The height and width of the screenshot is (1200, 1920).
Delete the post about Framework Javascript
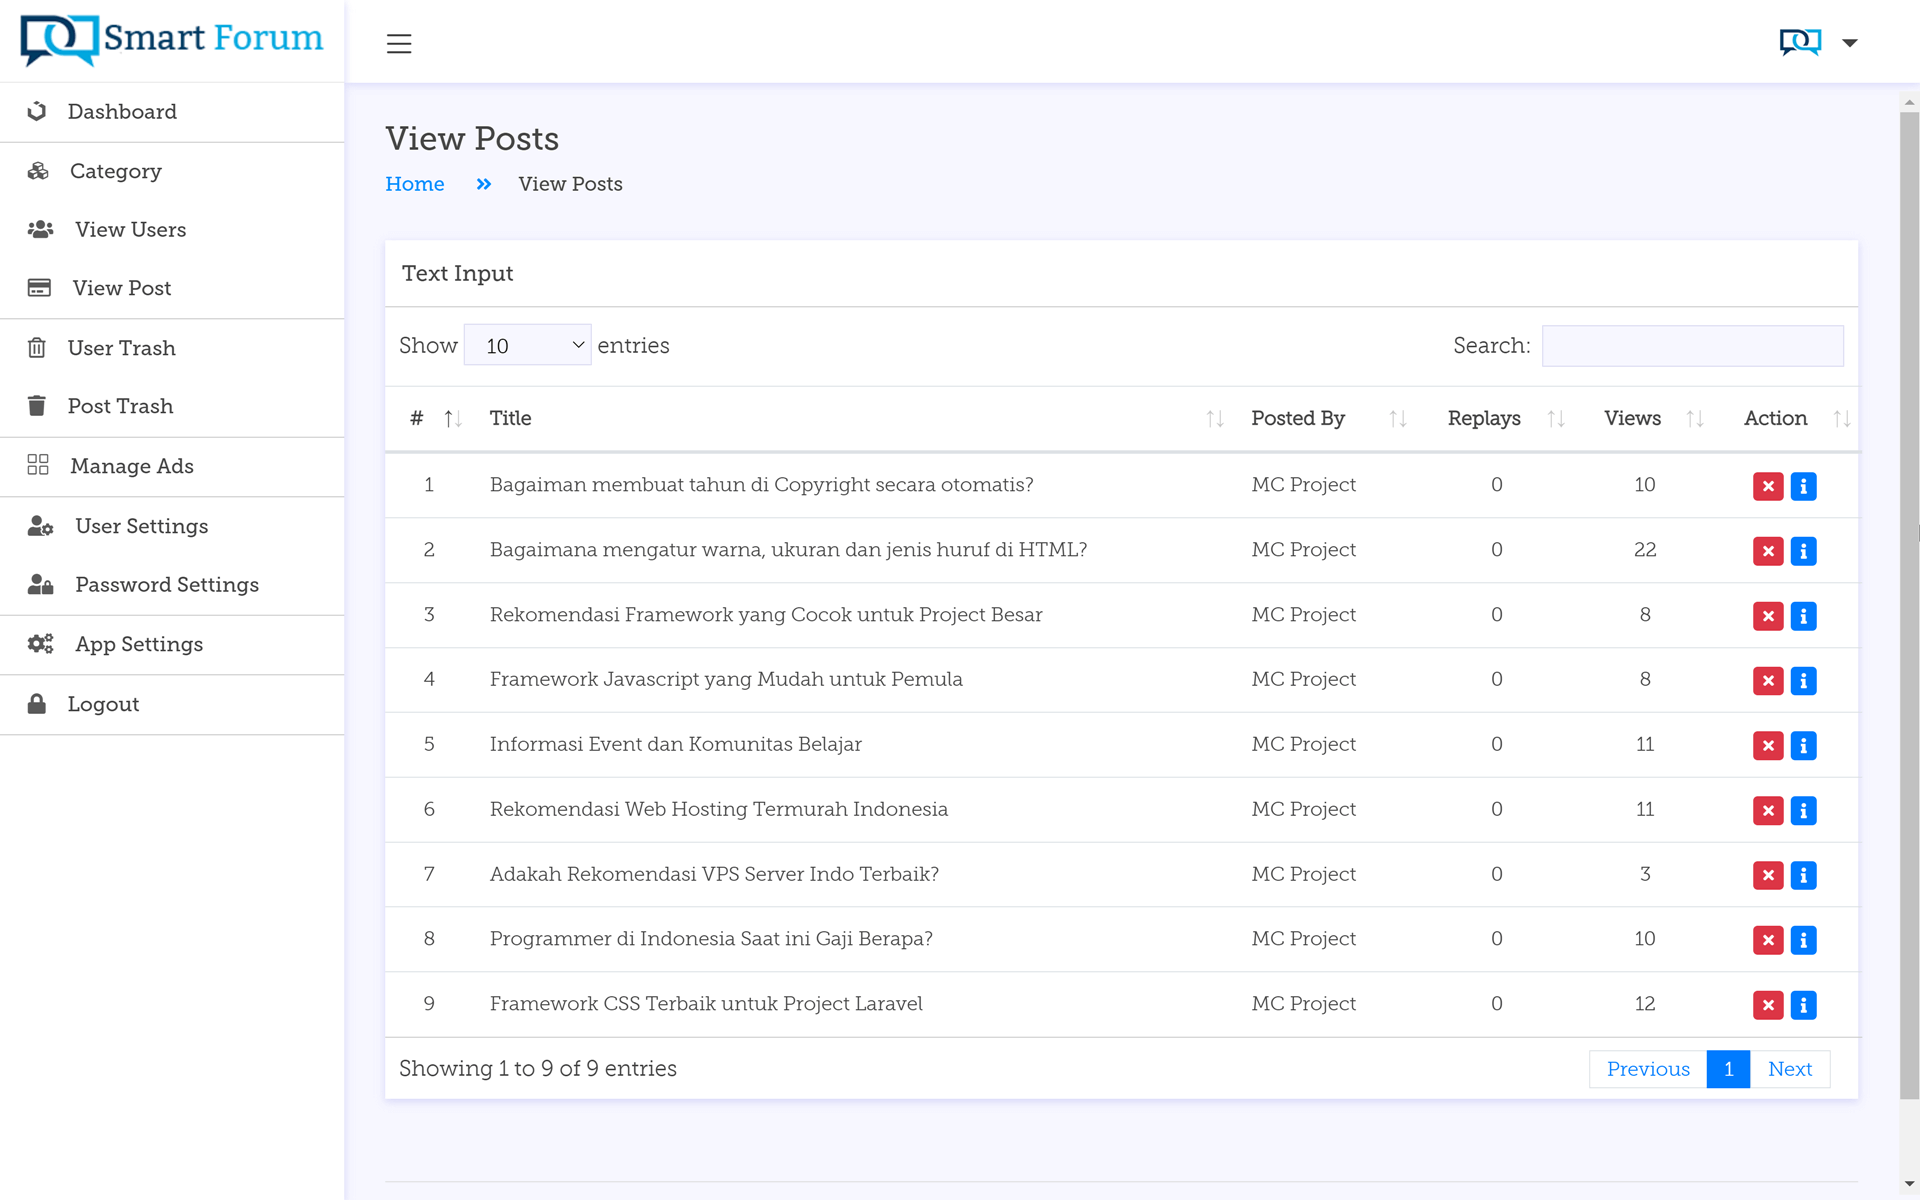[x=1768, y=680]
